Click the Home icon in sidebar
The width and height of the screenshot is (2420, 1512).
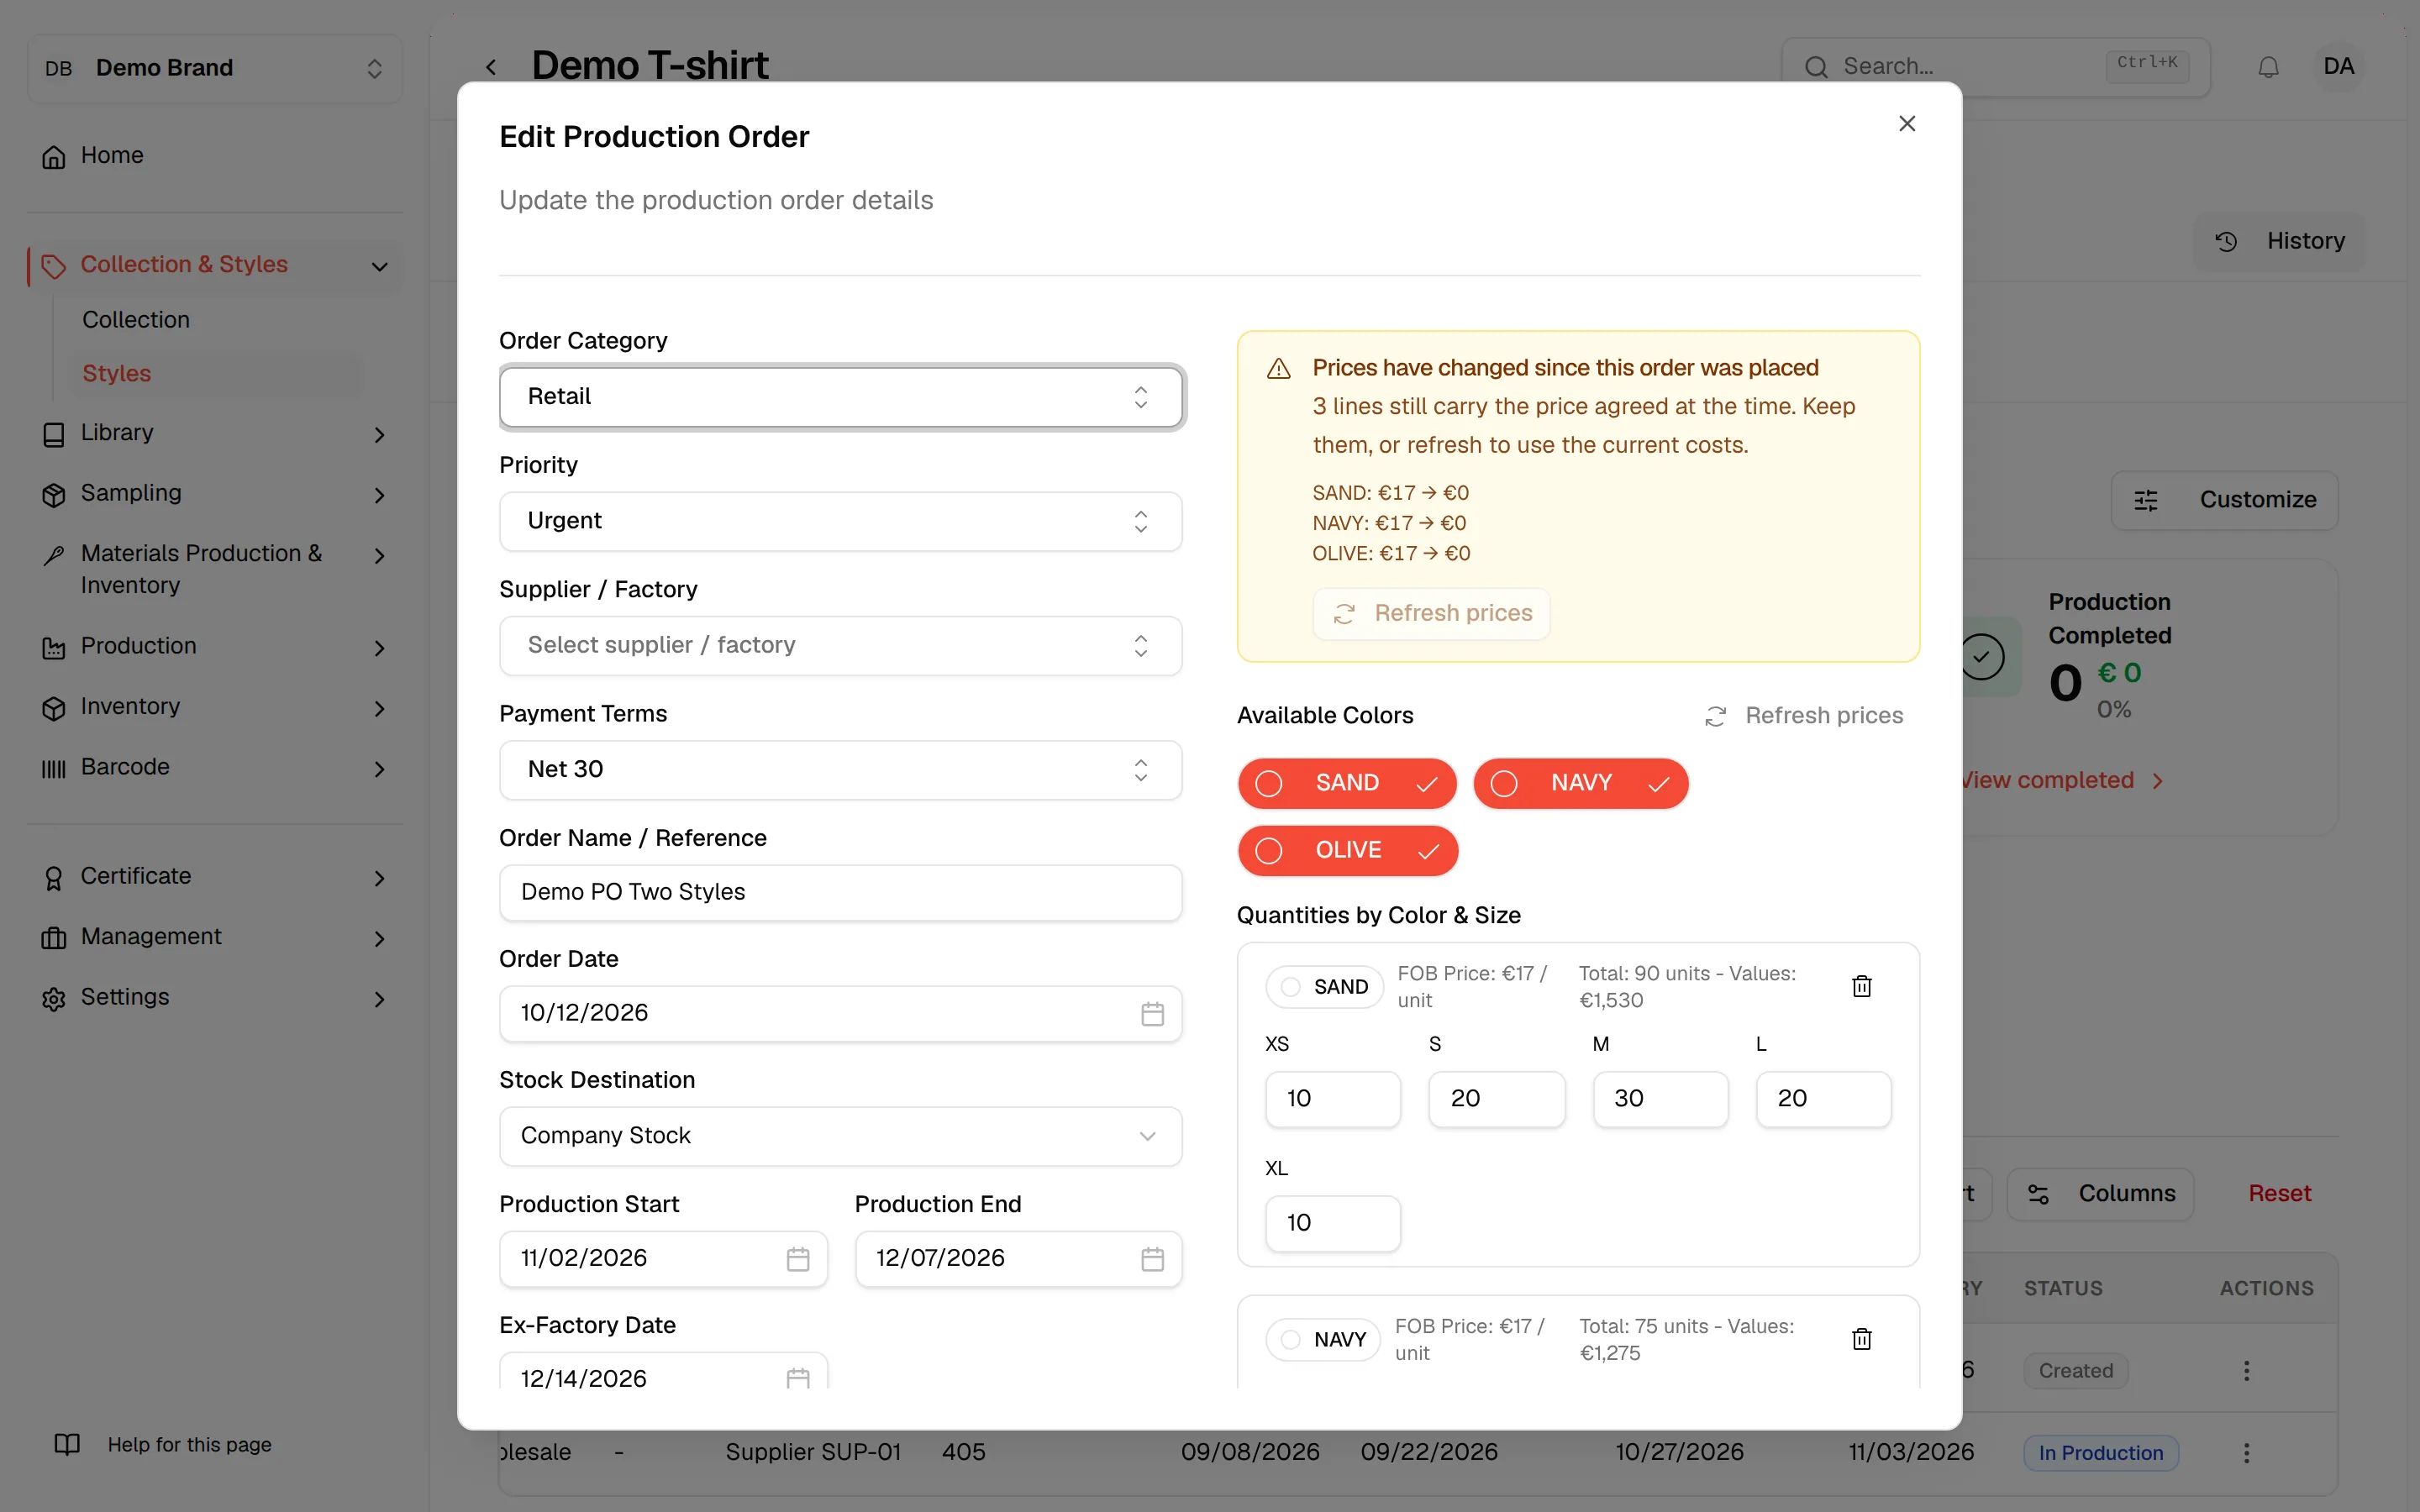54,157
